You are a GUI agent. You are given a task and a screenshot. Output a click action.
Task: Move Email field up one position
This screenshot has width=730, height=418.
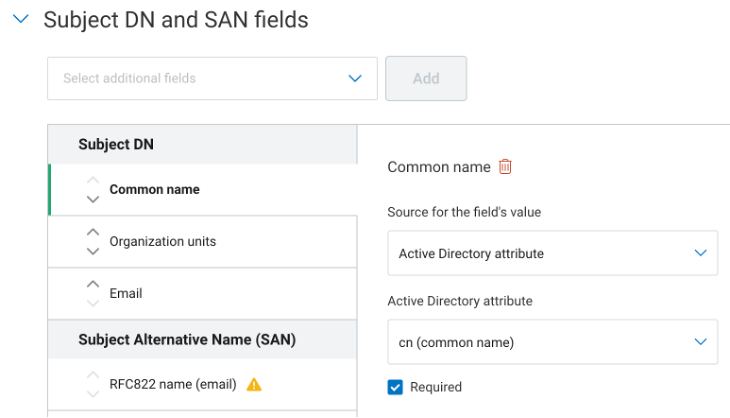[93, 285]
